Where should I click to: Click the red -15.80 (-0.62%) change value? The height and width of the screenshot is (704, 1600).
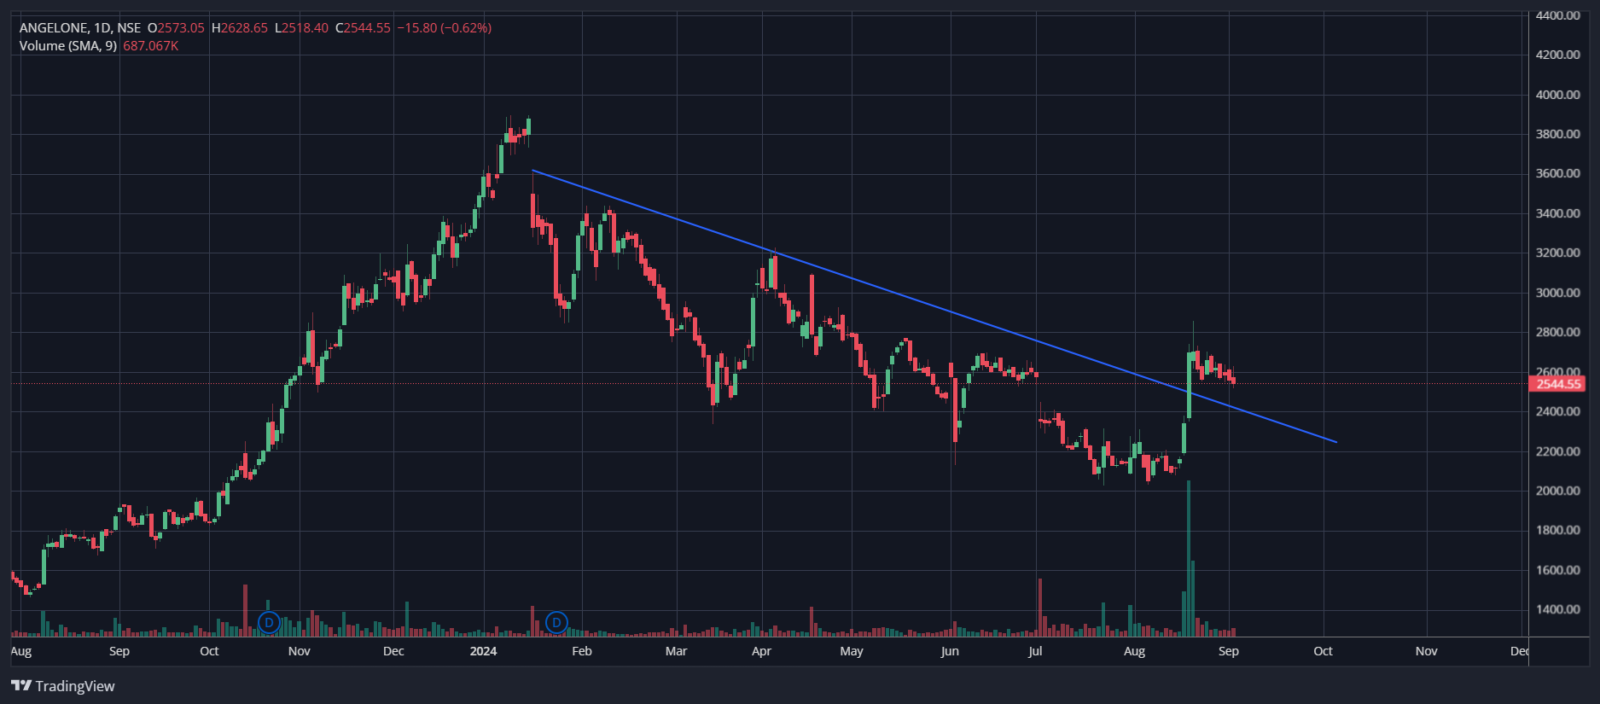pos(444,28)
